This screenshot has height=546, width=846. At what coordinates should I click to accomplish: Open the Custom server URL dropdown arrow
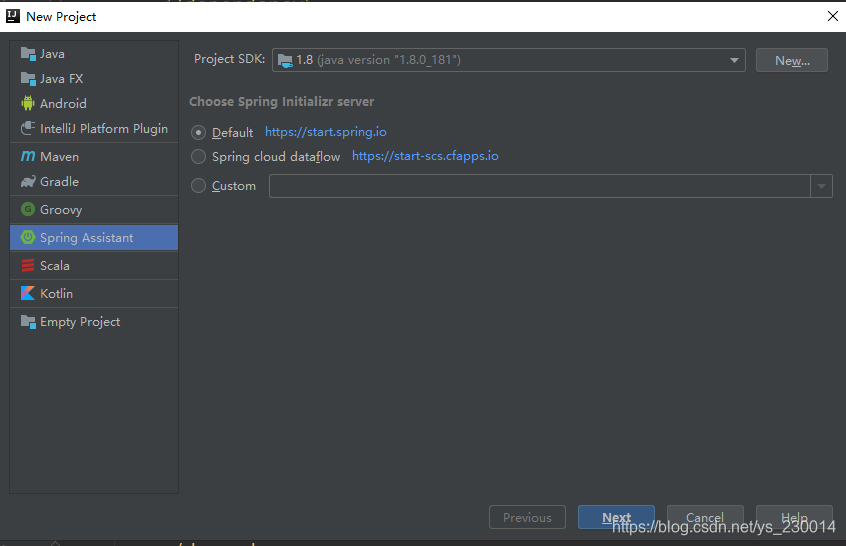click(x=821, y=186)
